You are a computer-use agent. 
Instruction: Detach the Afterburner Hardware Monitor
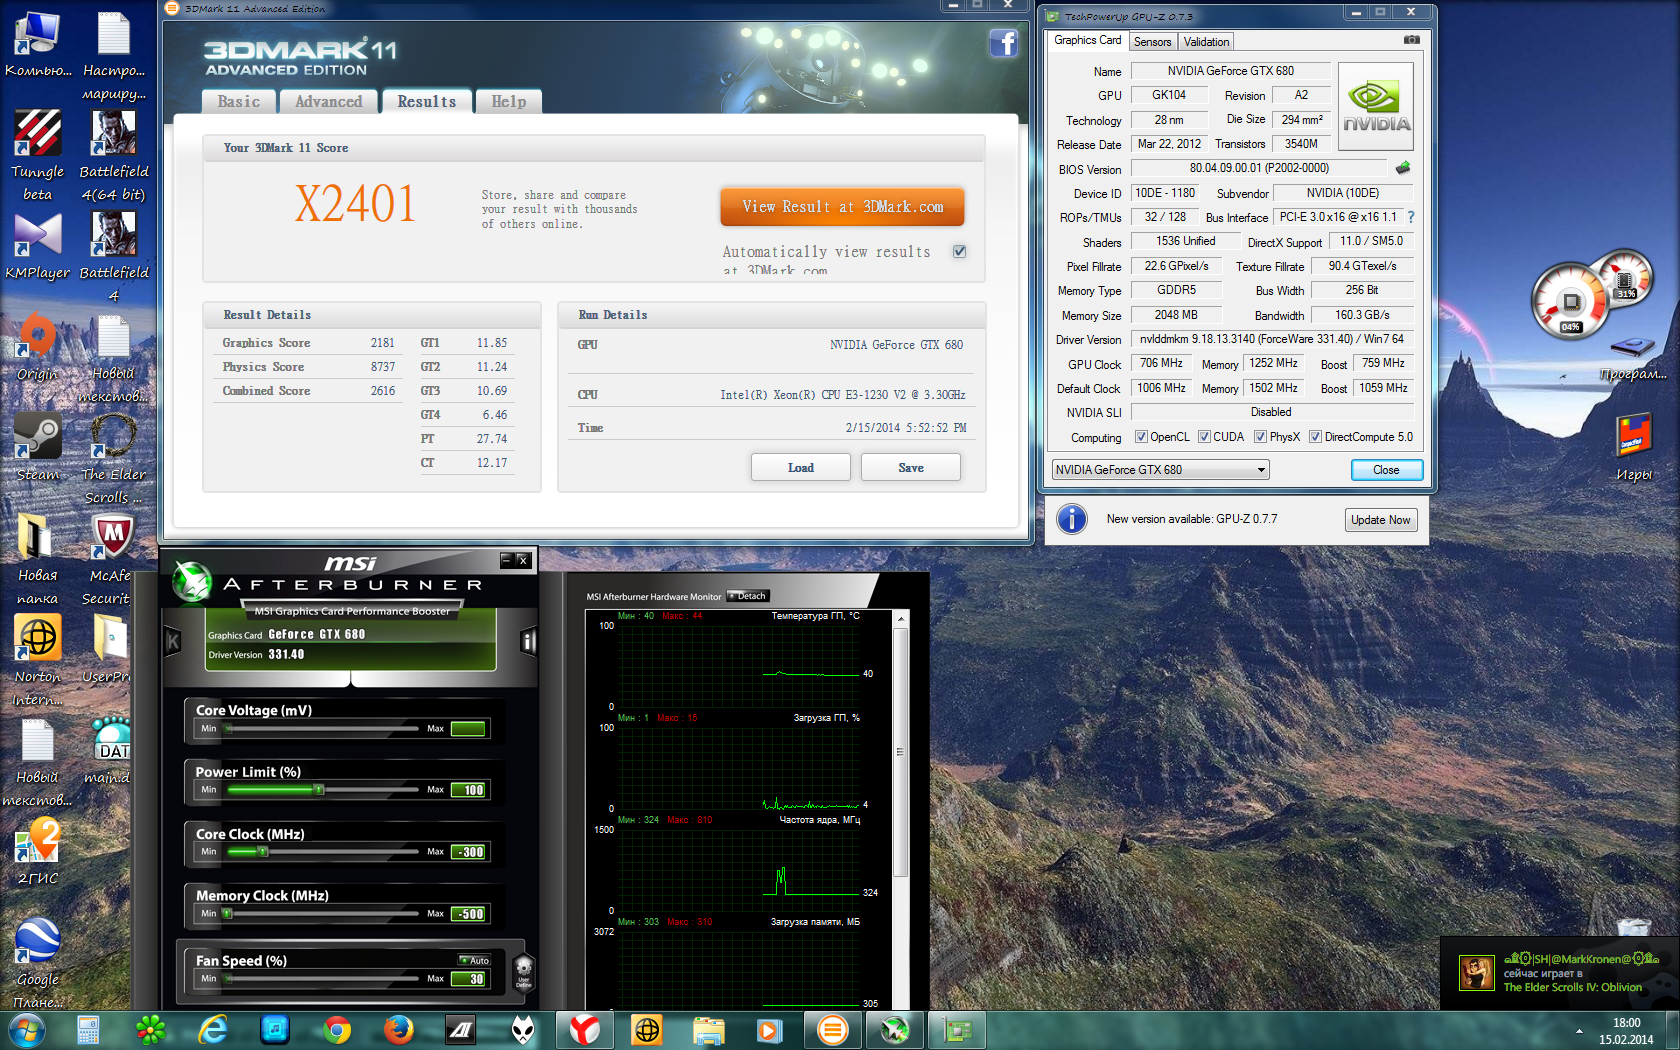[747, 596]
